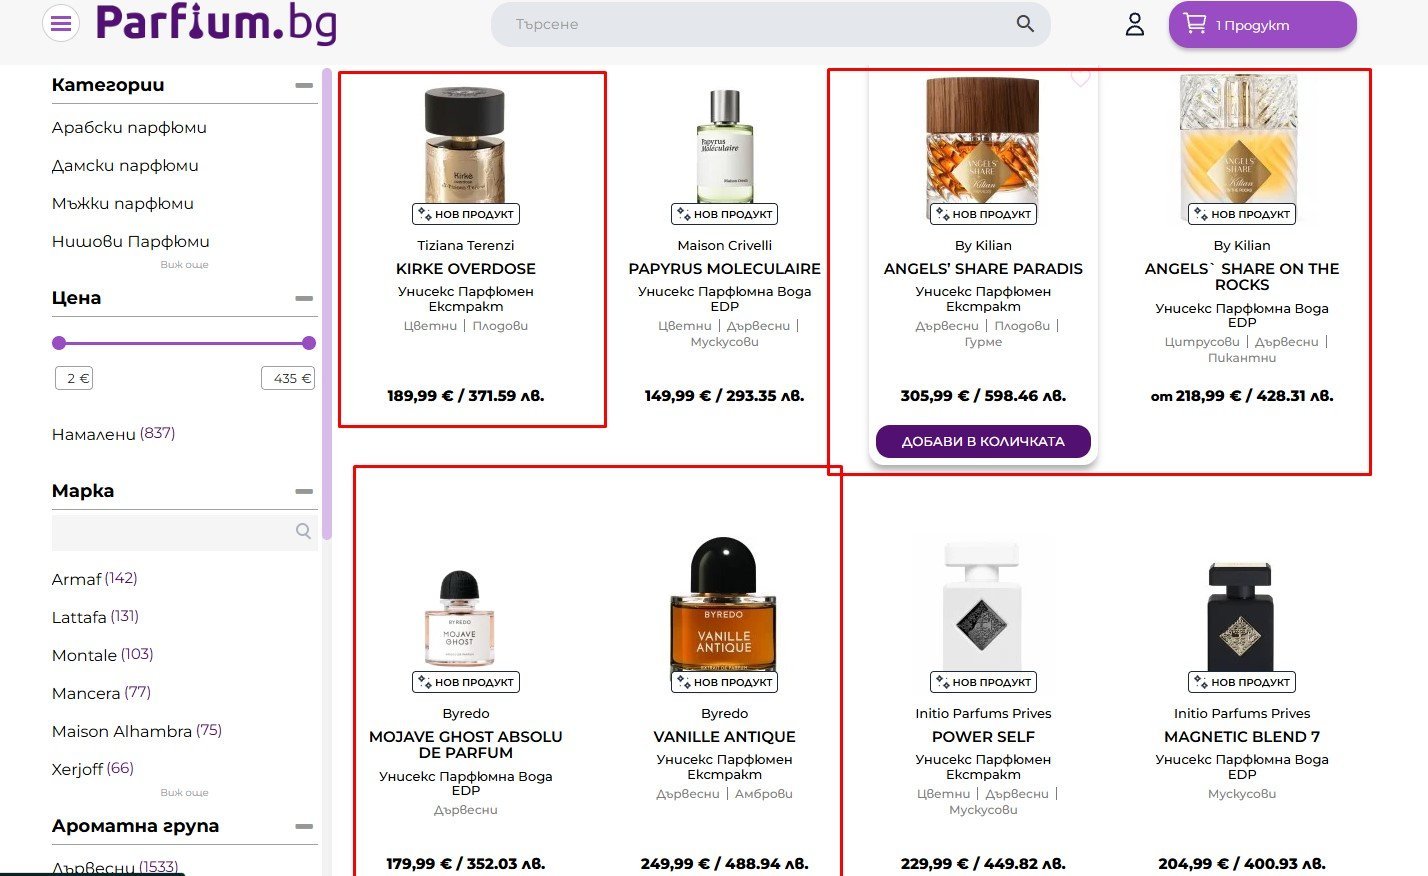Click the minimum price slider handle
The height and width of the screenshot is (876, 1428).
point(59,343)
